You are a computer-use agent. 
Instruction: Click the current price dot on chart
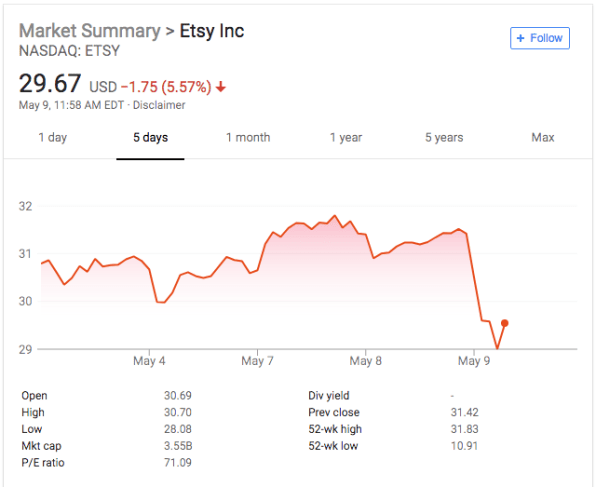click(x=504, y=323)
